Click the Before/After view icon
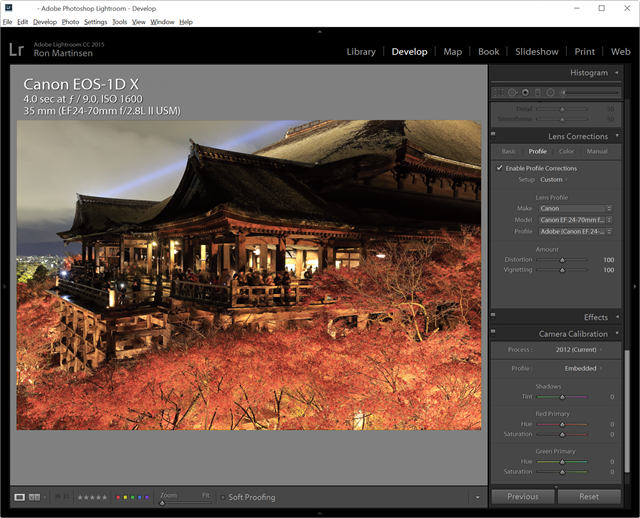The image size is (640, 518). 36,497
